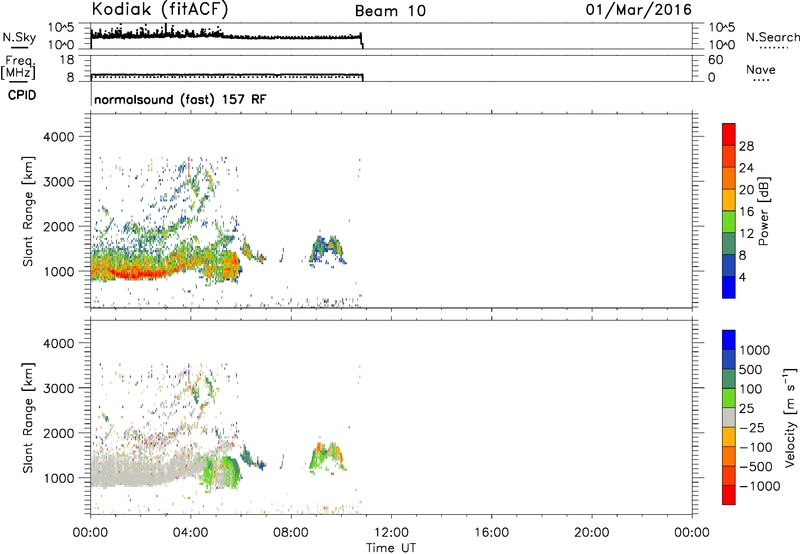Pick the red top segment of Power color bar
The image size is (800, 554).
(x=729, y=135)
